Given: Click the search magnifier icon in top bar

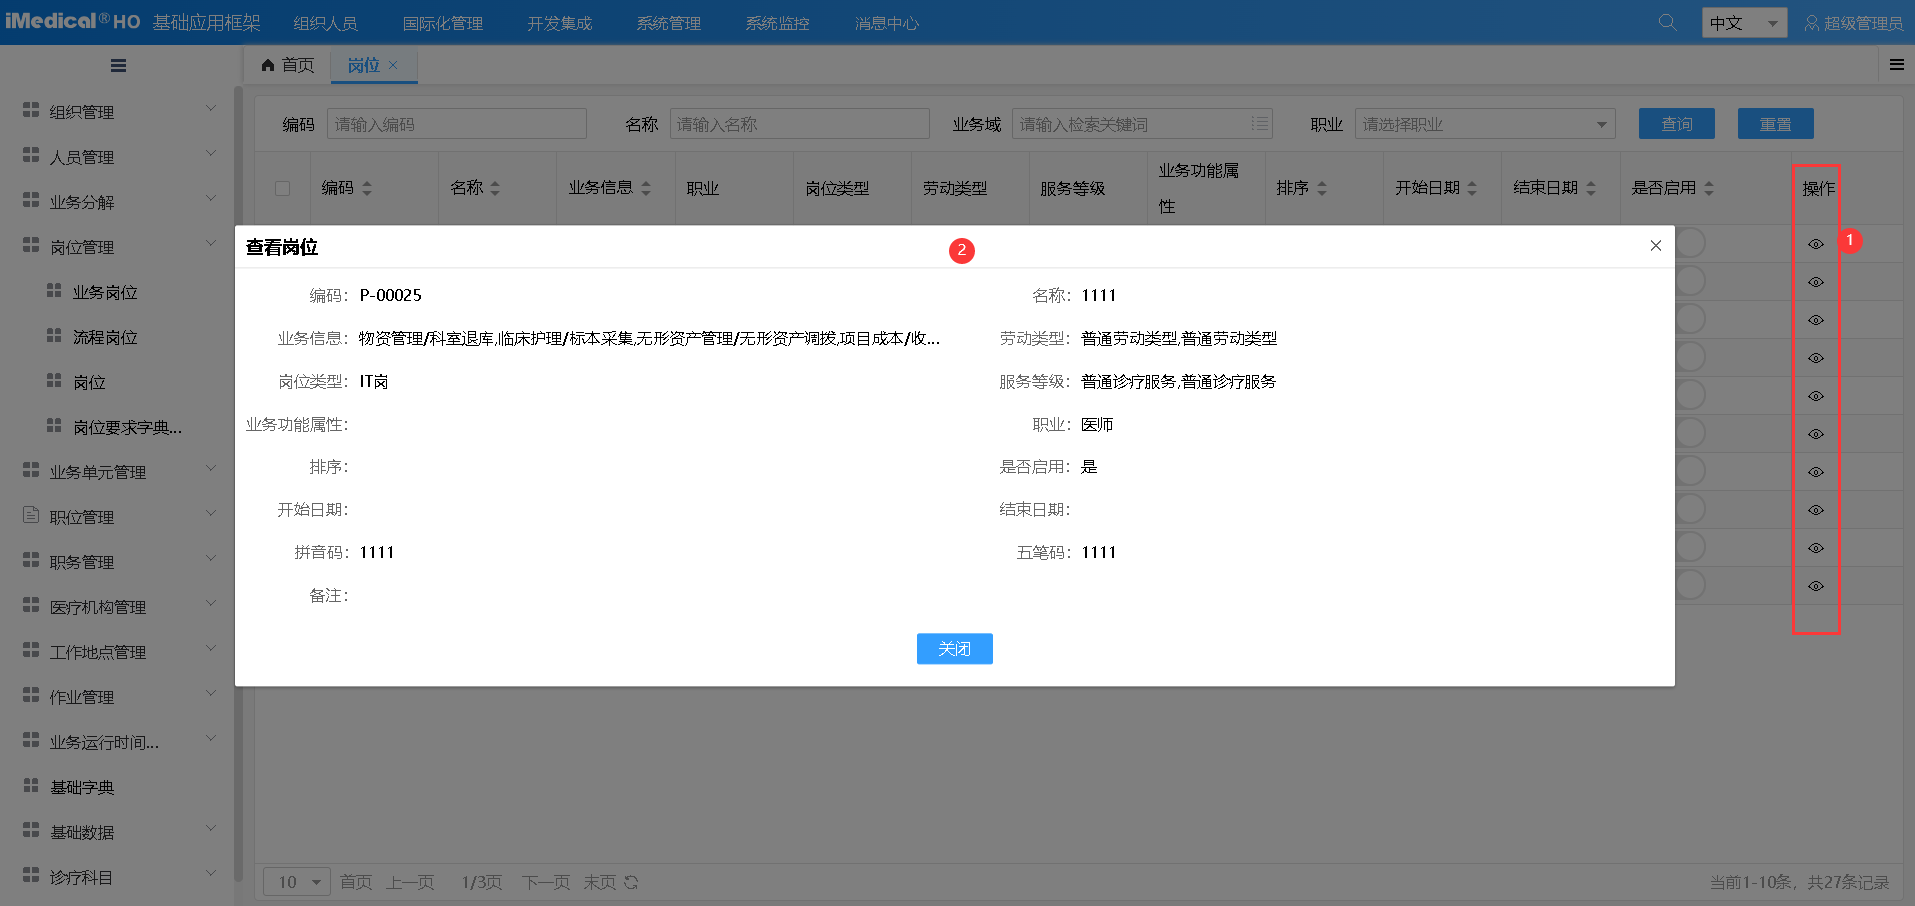Looking at the screenshot, I should 1666,21.
